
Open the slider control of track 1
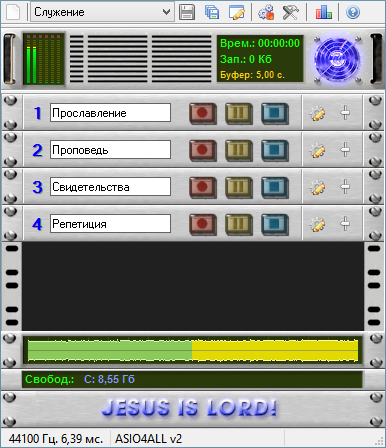[345, 113]
